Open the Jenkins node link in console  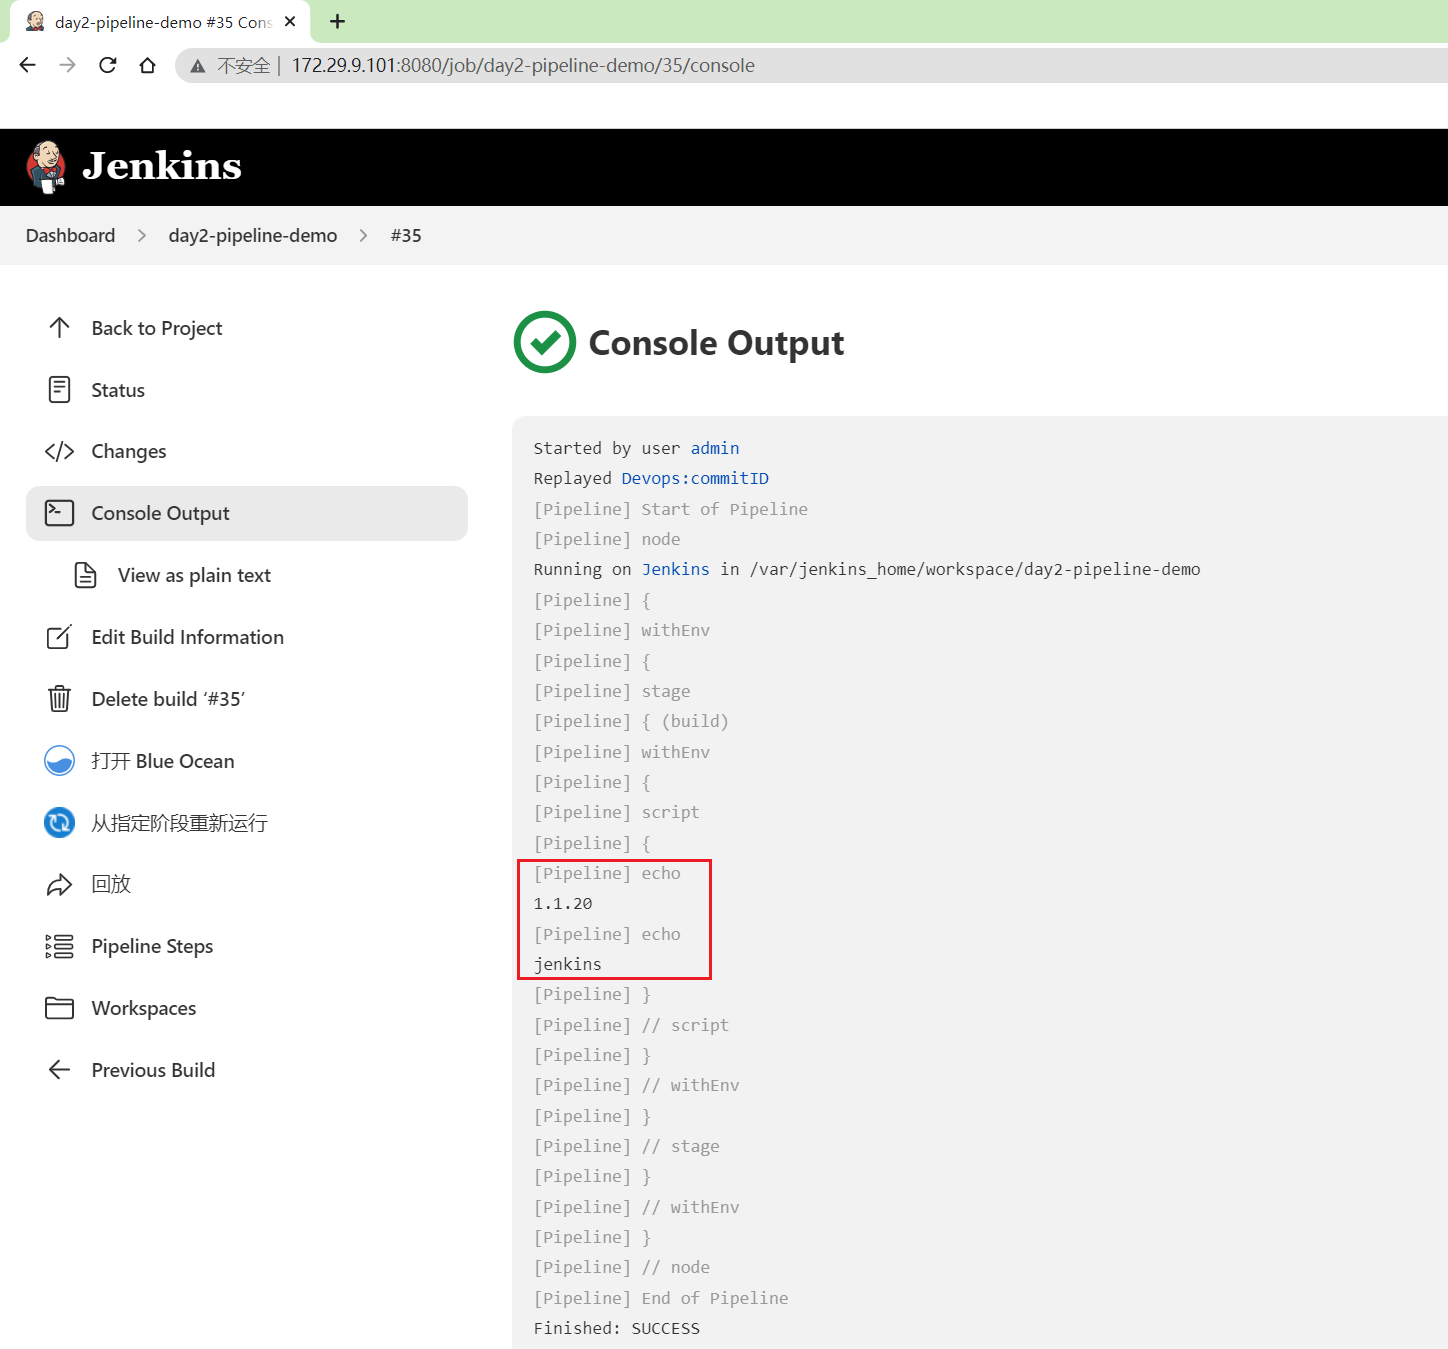(675, 569)
